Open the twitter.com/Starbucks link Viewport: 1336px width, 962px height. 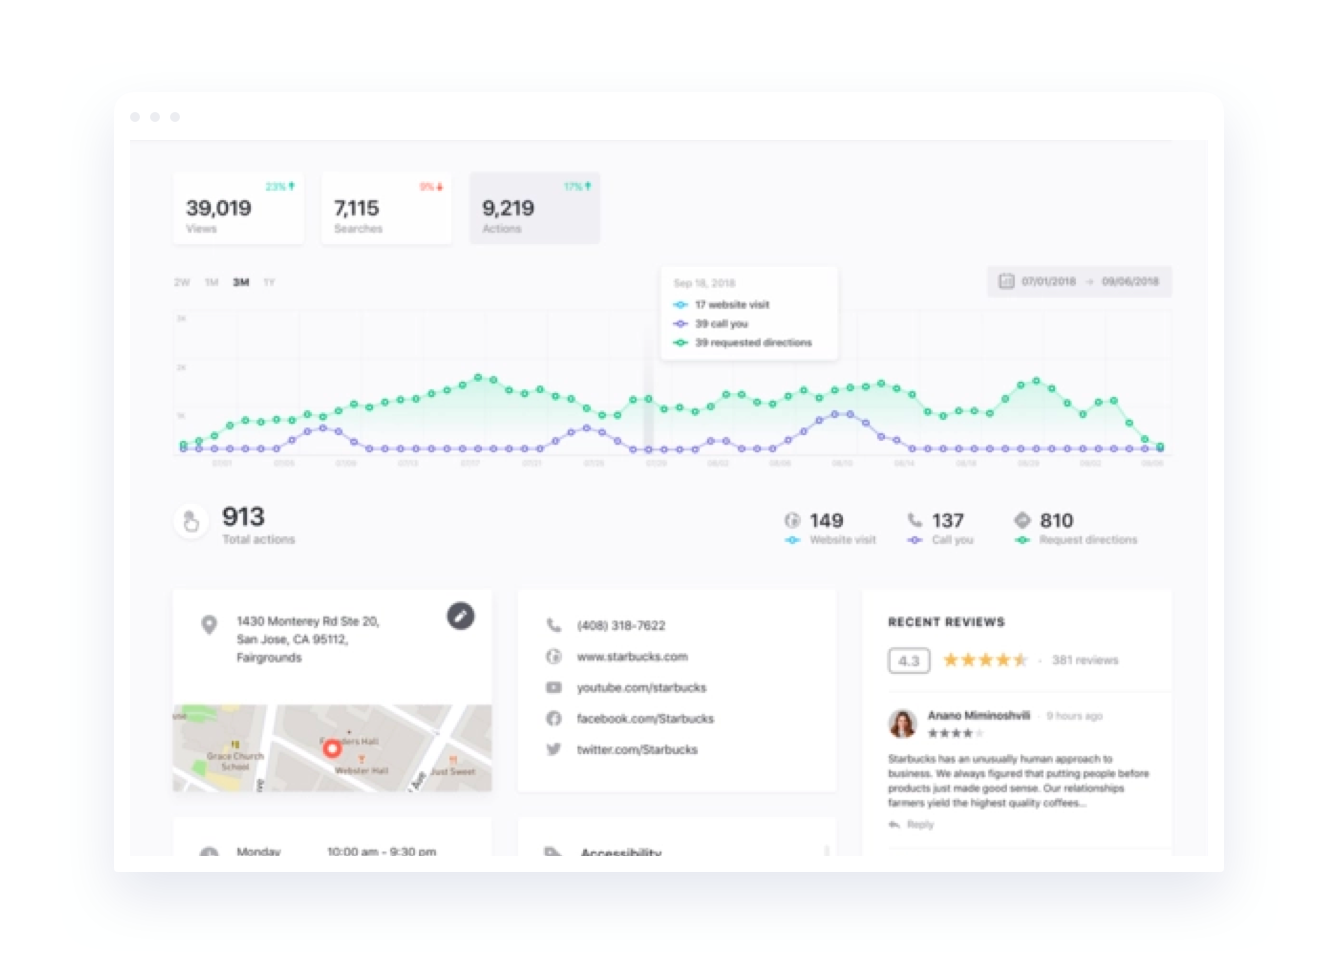point(637,750)
